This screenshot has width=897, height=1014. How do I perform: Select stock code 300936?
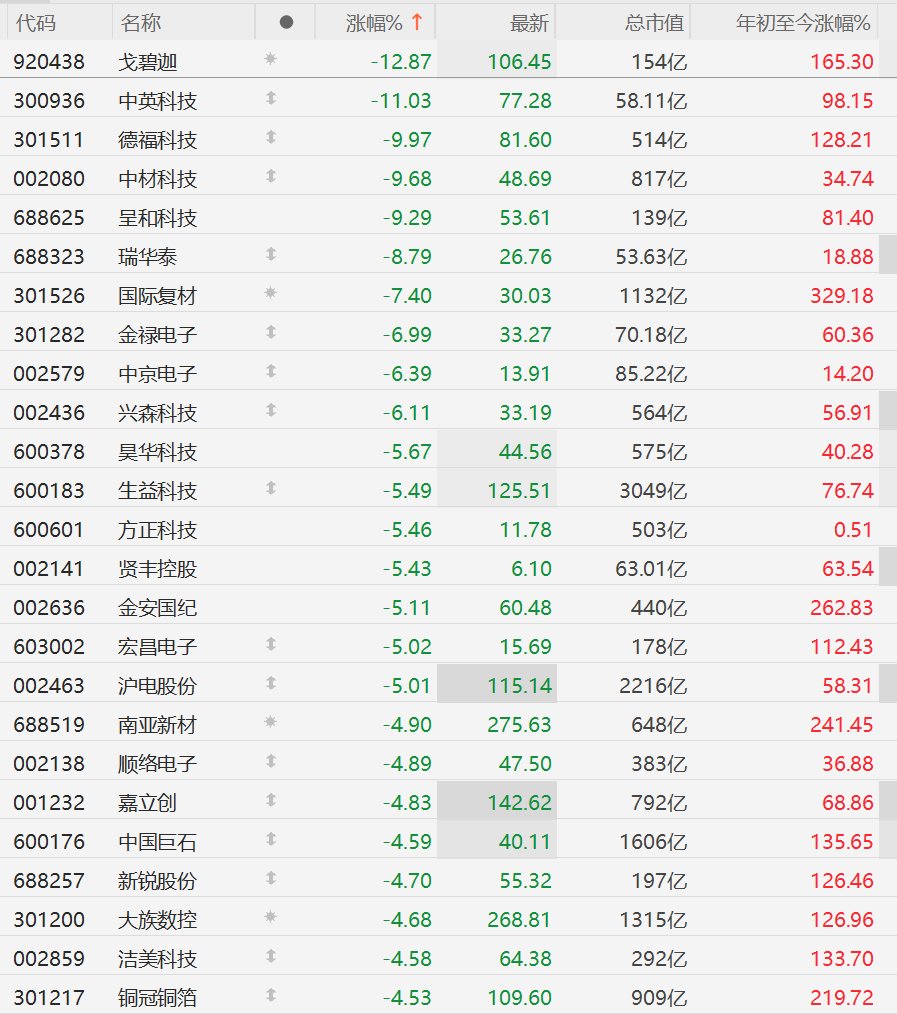49,101
